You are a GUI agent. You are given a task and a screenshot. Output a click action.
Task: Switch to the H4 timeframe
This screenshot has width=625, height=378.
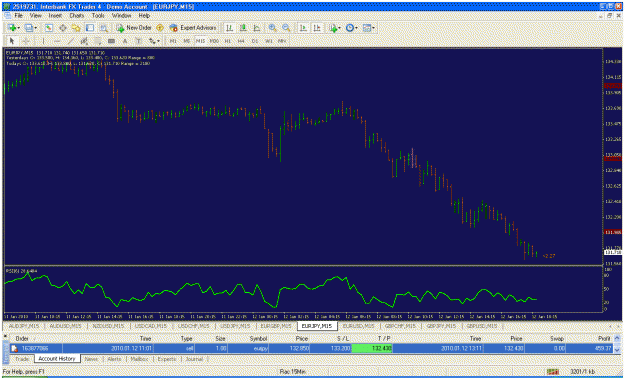[241, 41]
